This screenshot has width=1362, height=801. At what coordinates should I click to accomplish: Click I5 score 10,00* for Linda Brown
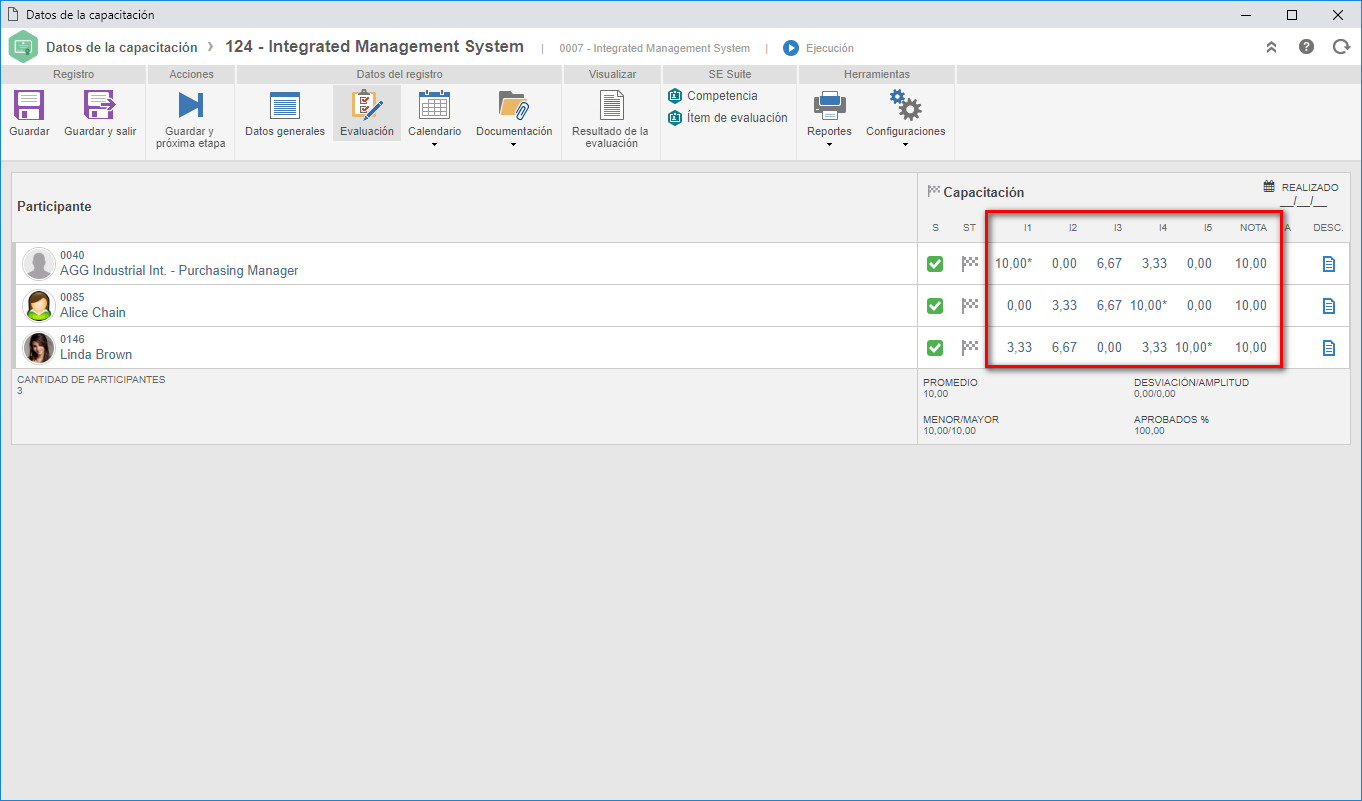[x=1193, y=348]
